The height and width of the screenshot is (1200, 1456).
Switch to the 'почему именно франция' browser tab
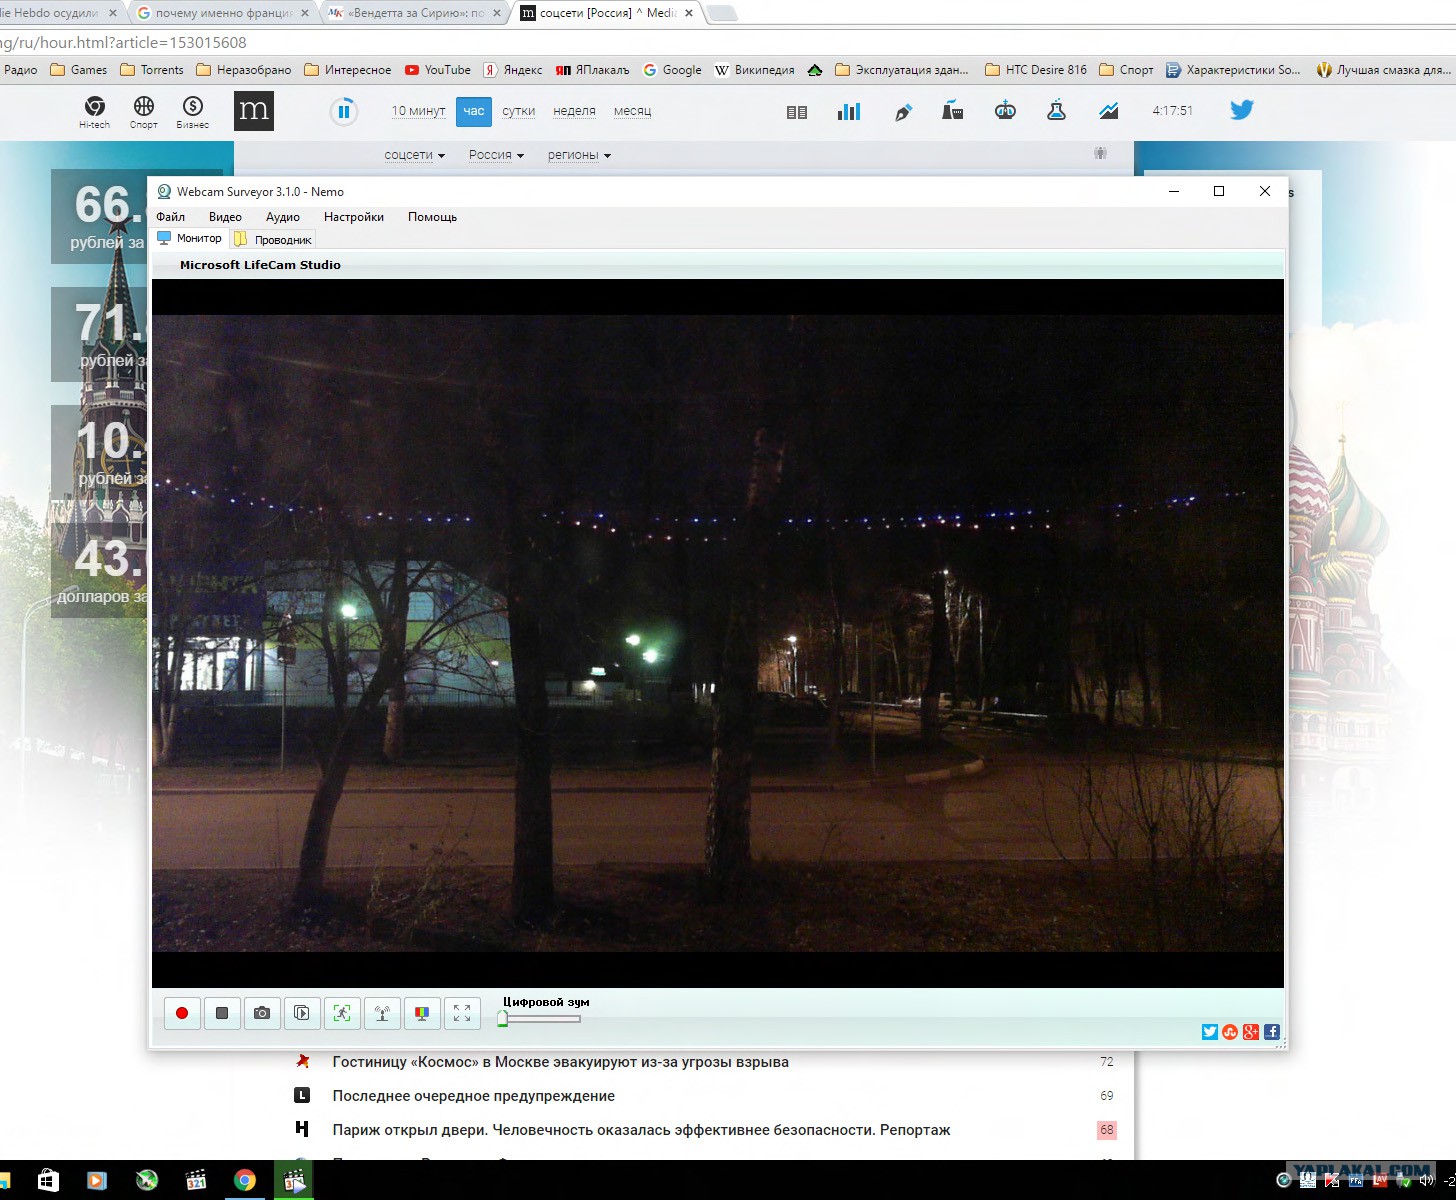tap(222, 13)
